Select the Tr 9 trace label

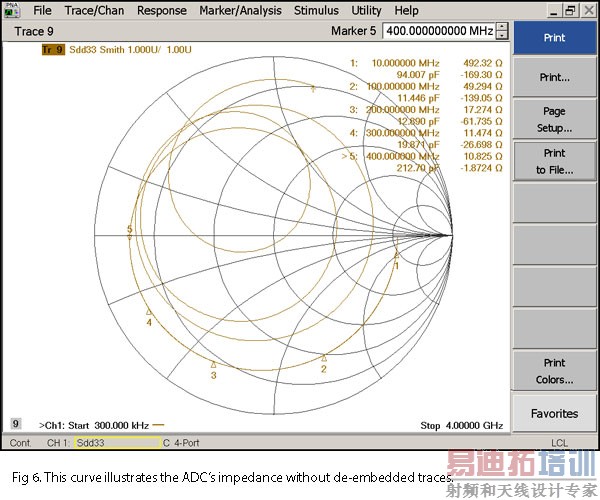coord(53,50)
